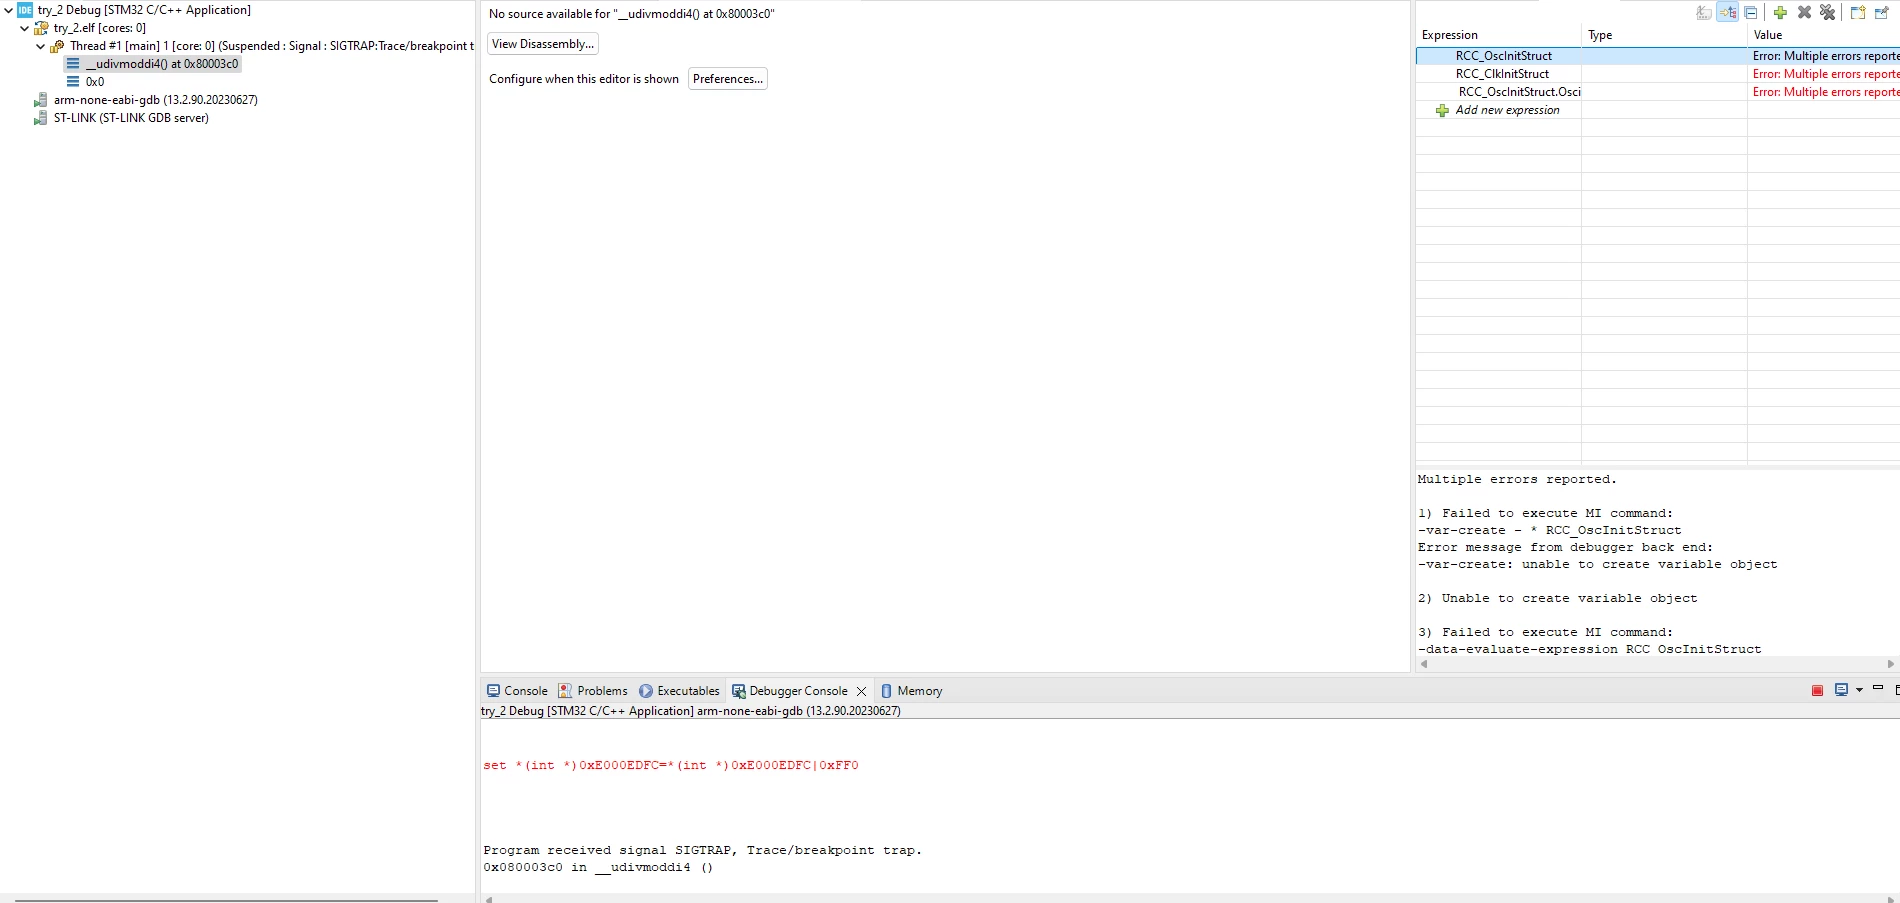Click Remove Selected Expression single X icon
The width and height of the screenshot is (1900, 903).
pyautogui.click(x=1804, y=13)
